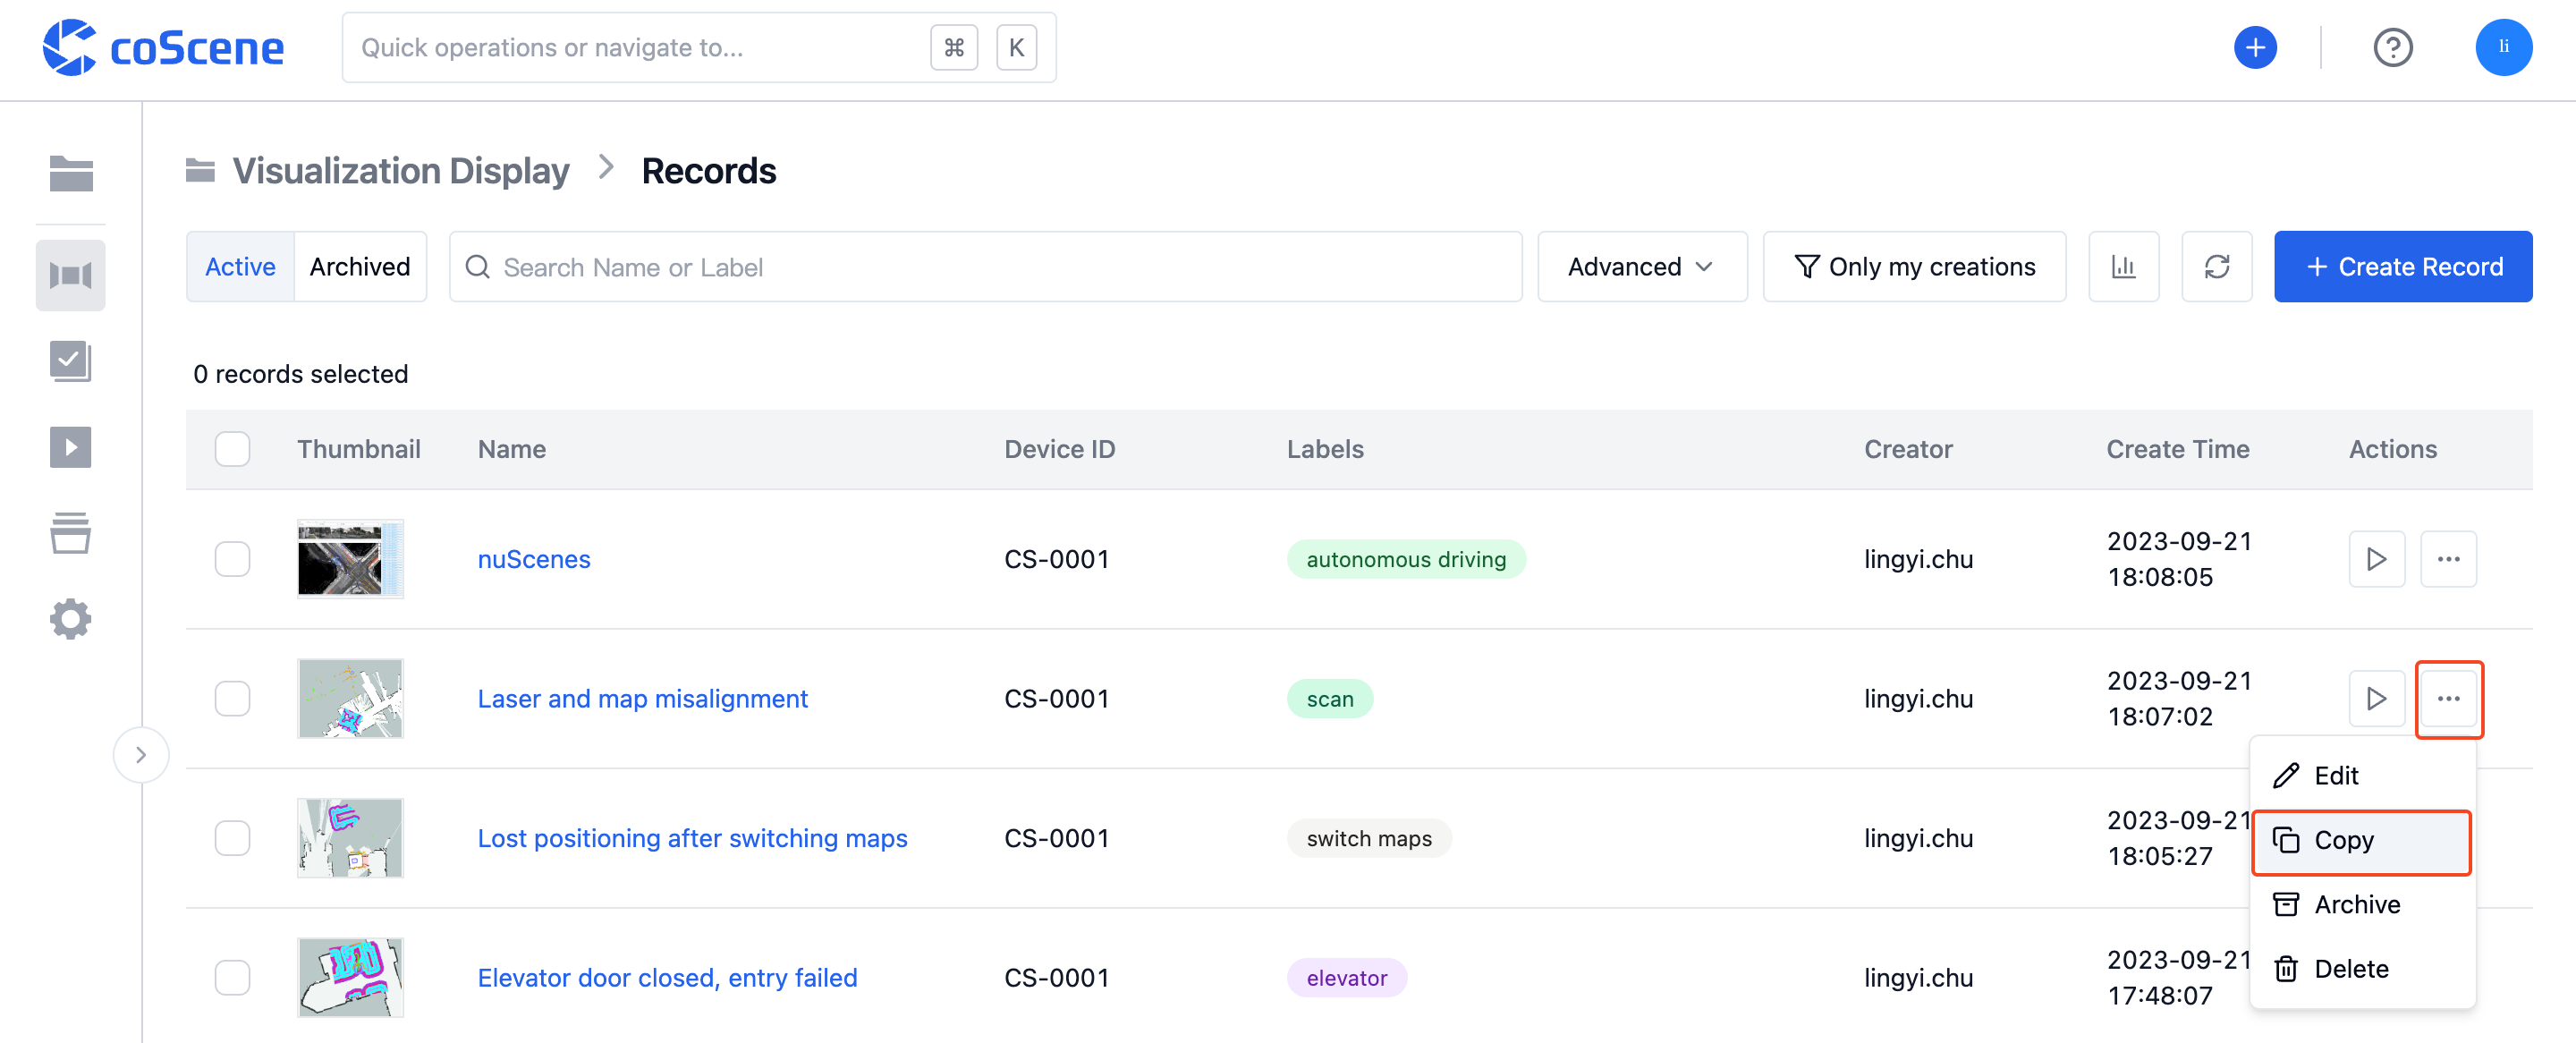Open the nuScenes record link
The height and width of the screenshot is (1043, 2576).
click(x=532, y=556)
